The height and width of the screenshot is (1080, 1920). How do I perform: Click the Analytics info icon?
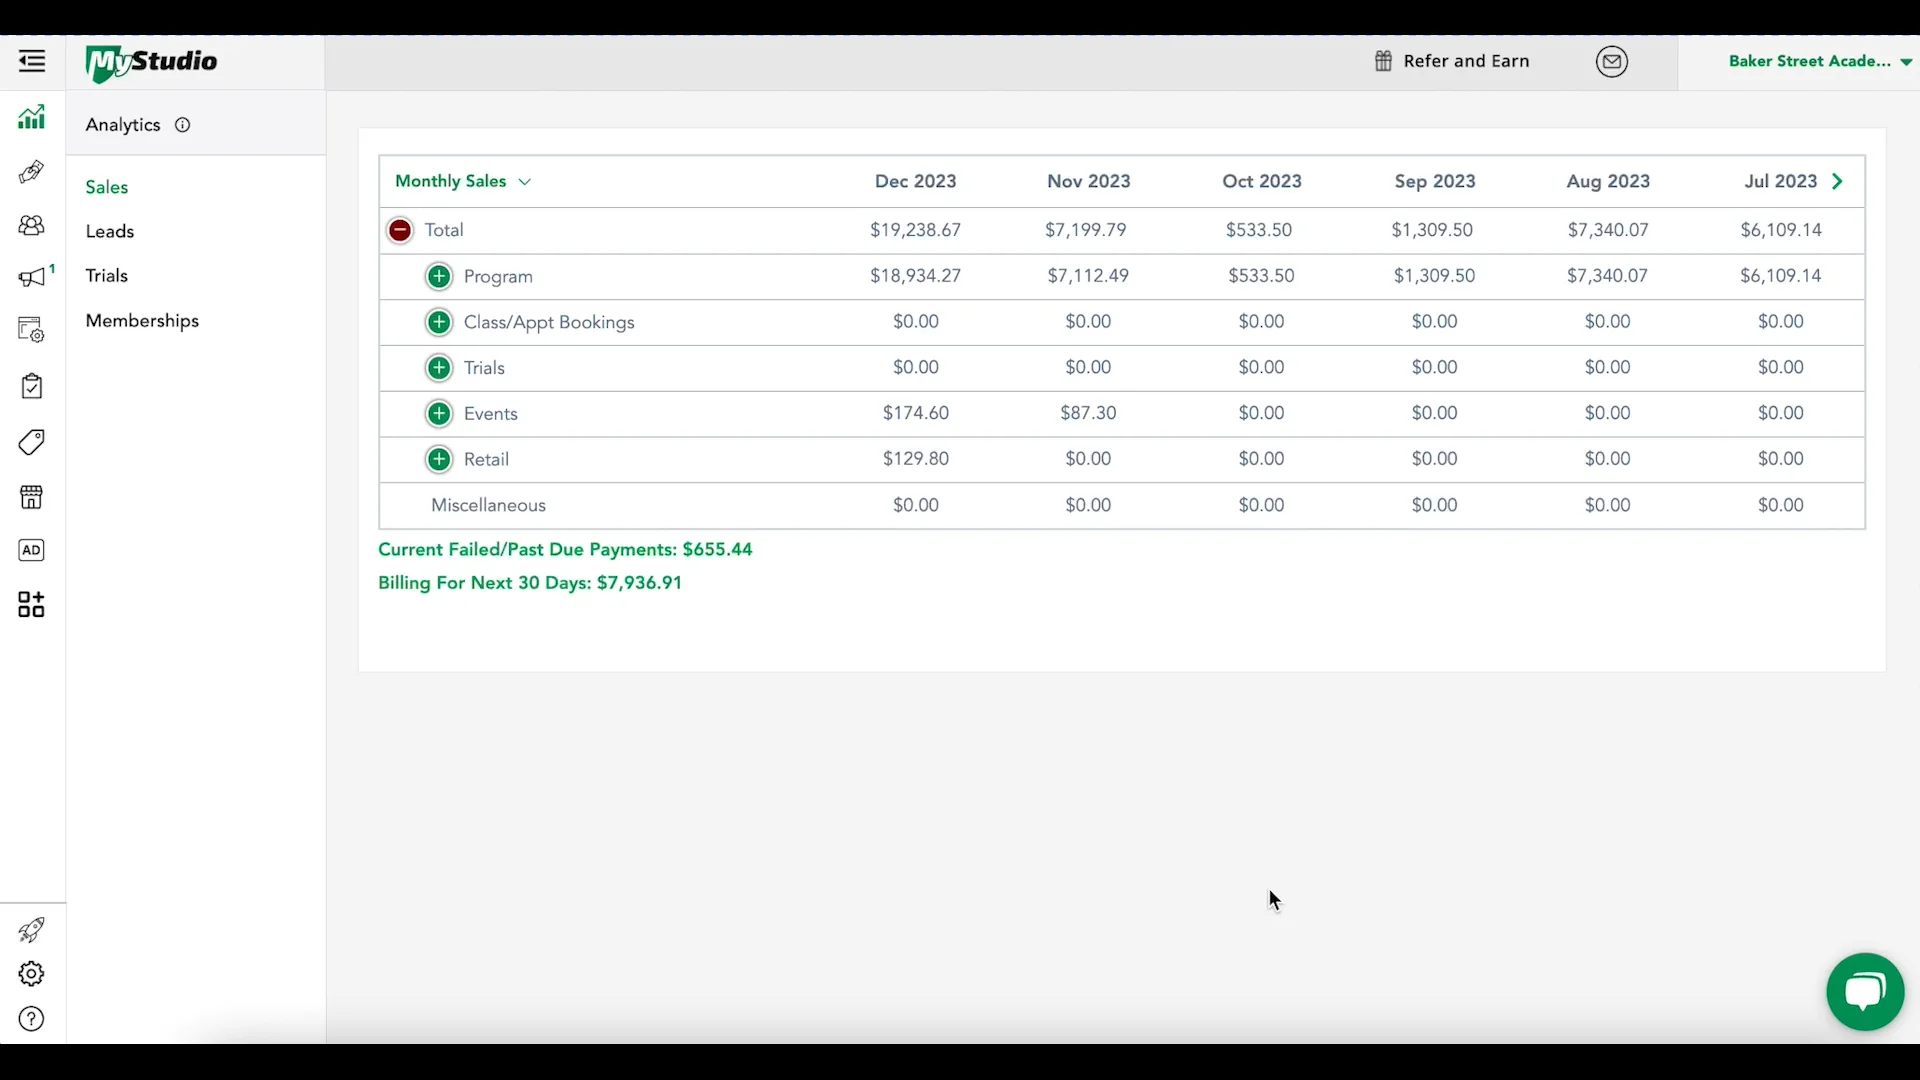(x=183, y=125)
